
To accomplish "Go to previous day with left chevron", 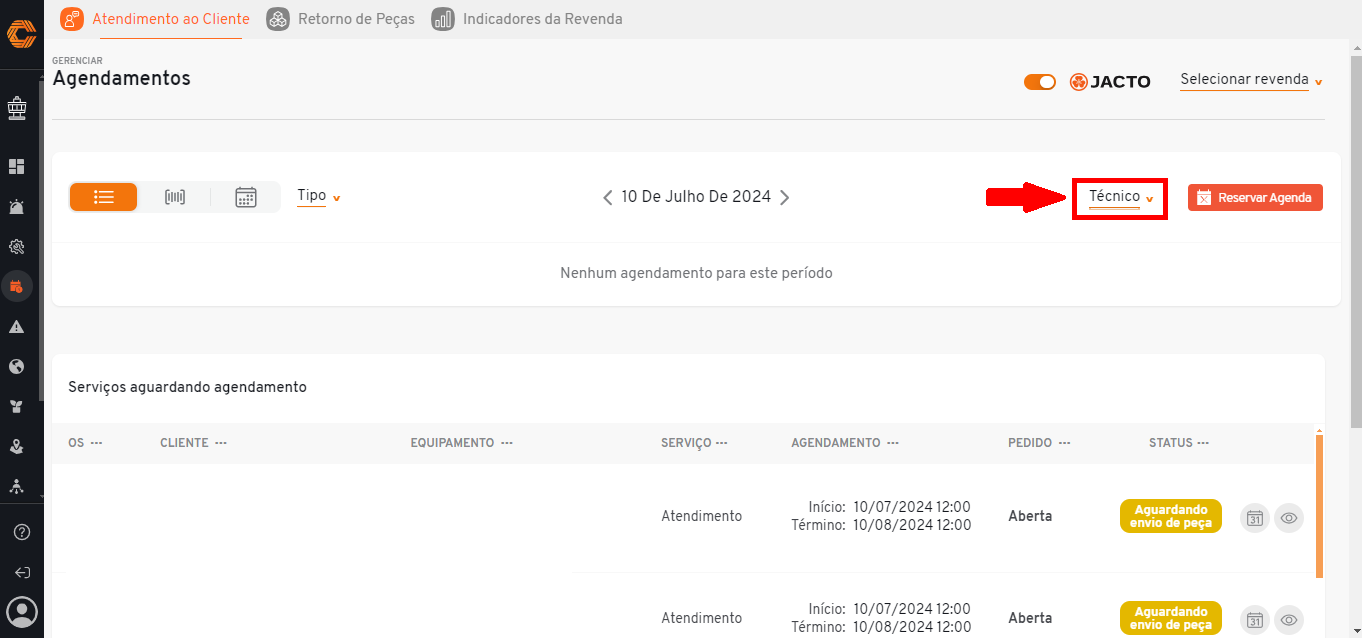I will coord(607,197).
